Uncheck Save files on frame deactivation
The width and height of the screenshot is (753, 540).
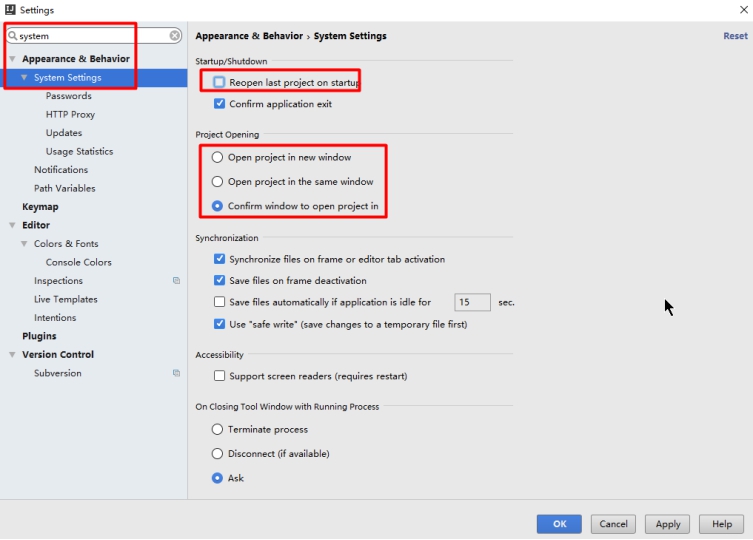pyautogui.click(x=219, y=280)
